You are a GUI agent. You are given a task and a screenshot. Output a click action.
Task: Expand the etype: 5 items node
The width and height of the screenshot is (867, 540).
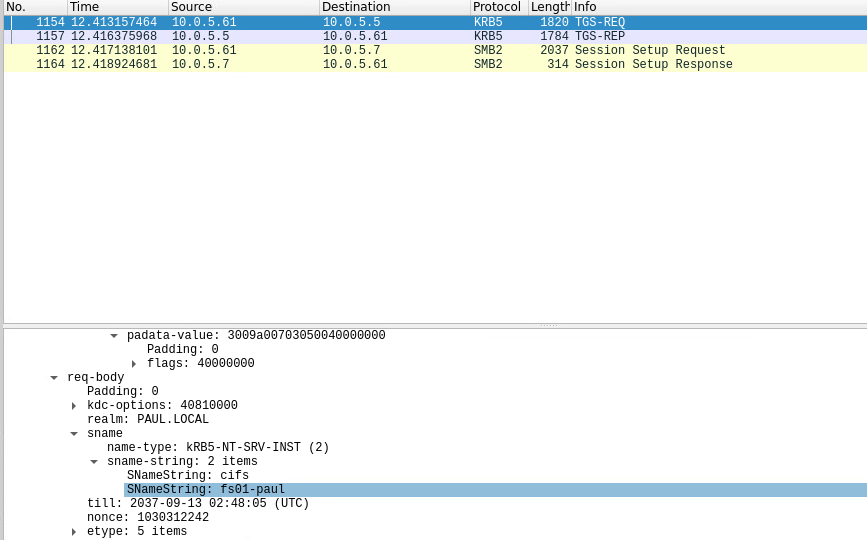coord(74,532)
